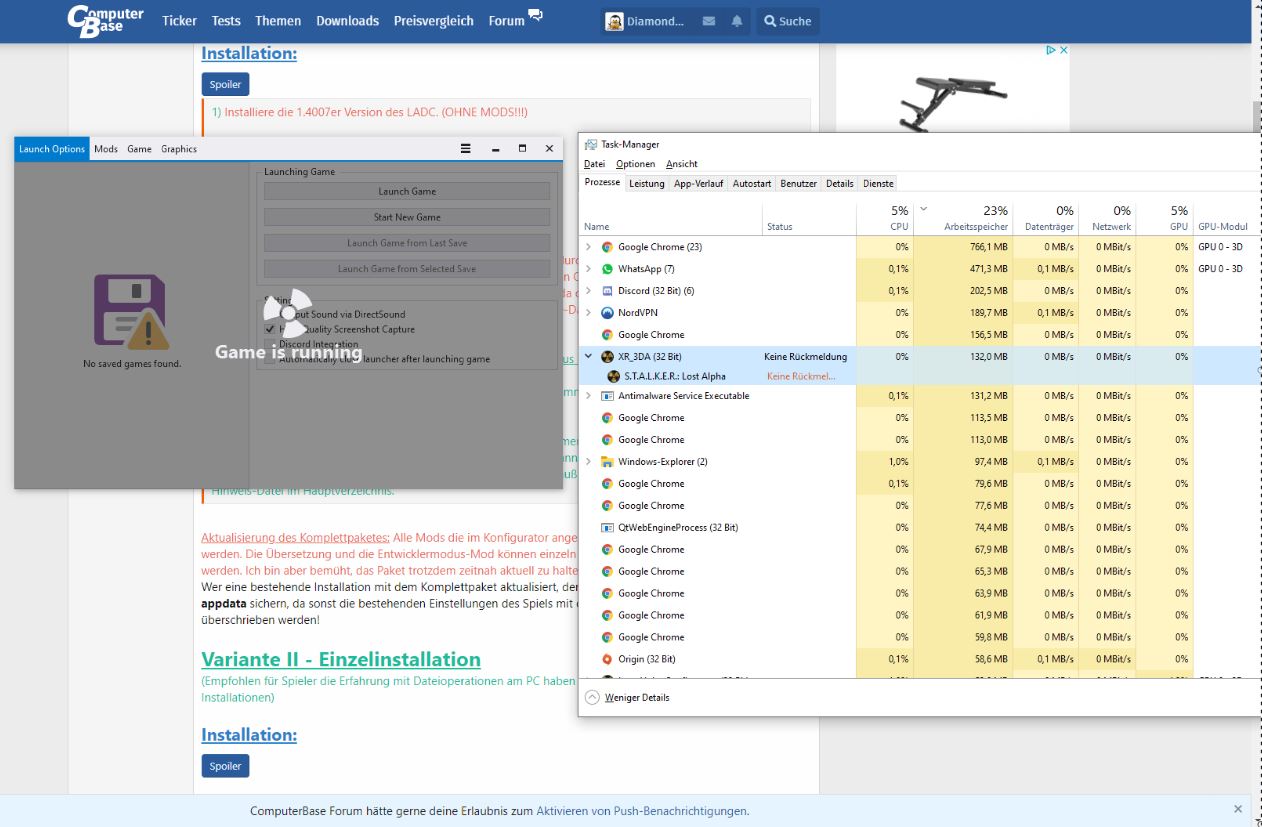Select the Keine Rückmeldung status of XR_3DA
This screenshot has height=827, width=1262.
805,357
